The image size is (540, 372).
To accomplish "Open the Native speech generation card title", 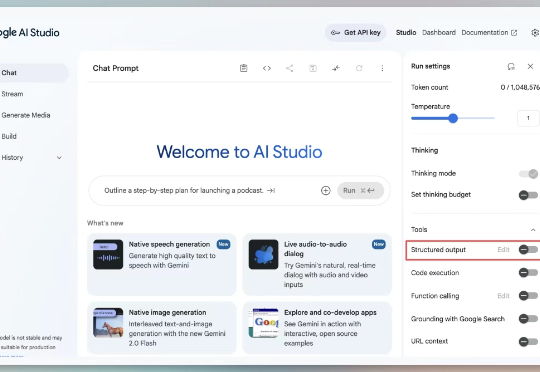I will coord(169,244).
